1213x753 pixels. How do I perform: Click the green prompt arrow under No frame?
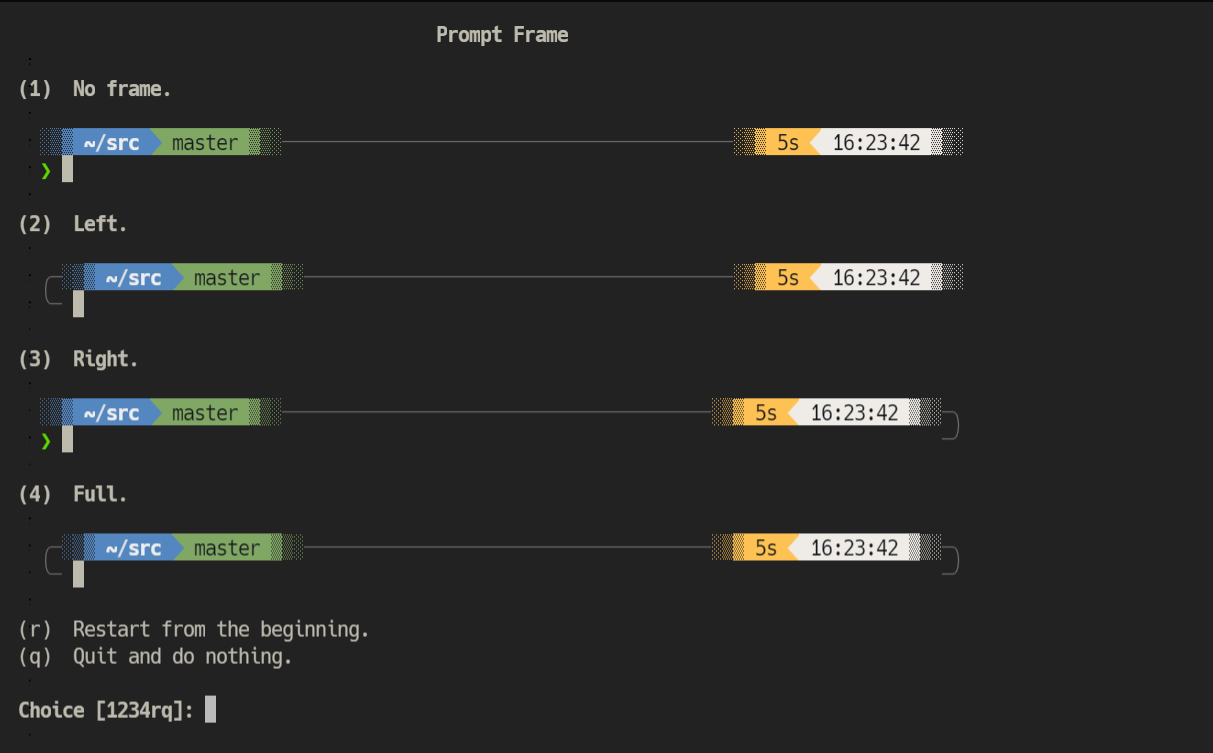45,171
